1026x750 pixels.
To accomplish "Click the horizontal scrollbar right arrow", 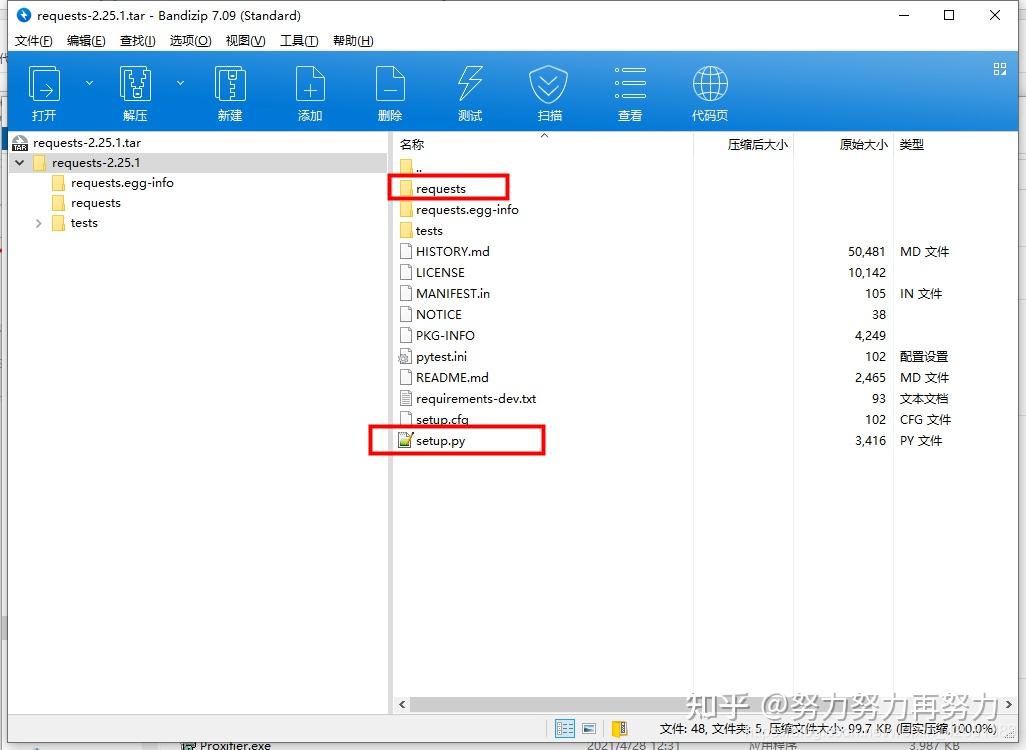I will [x=1008, y=705].
